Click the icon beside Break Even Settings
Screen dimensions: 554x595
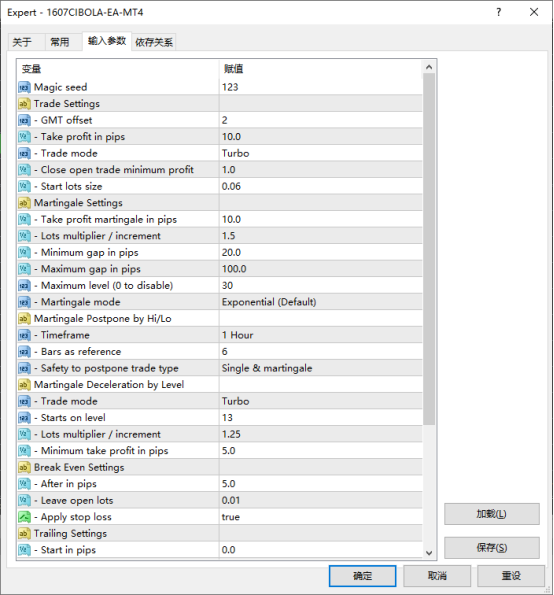click(24, 468)
